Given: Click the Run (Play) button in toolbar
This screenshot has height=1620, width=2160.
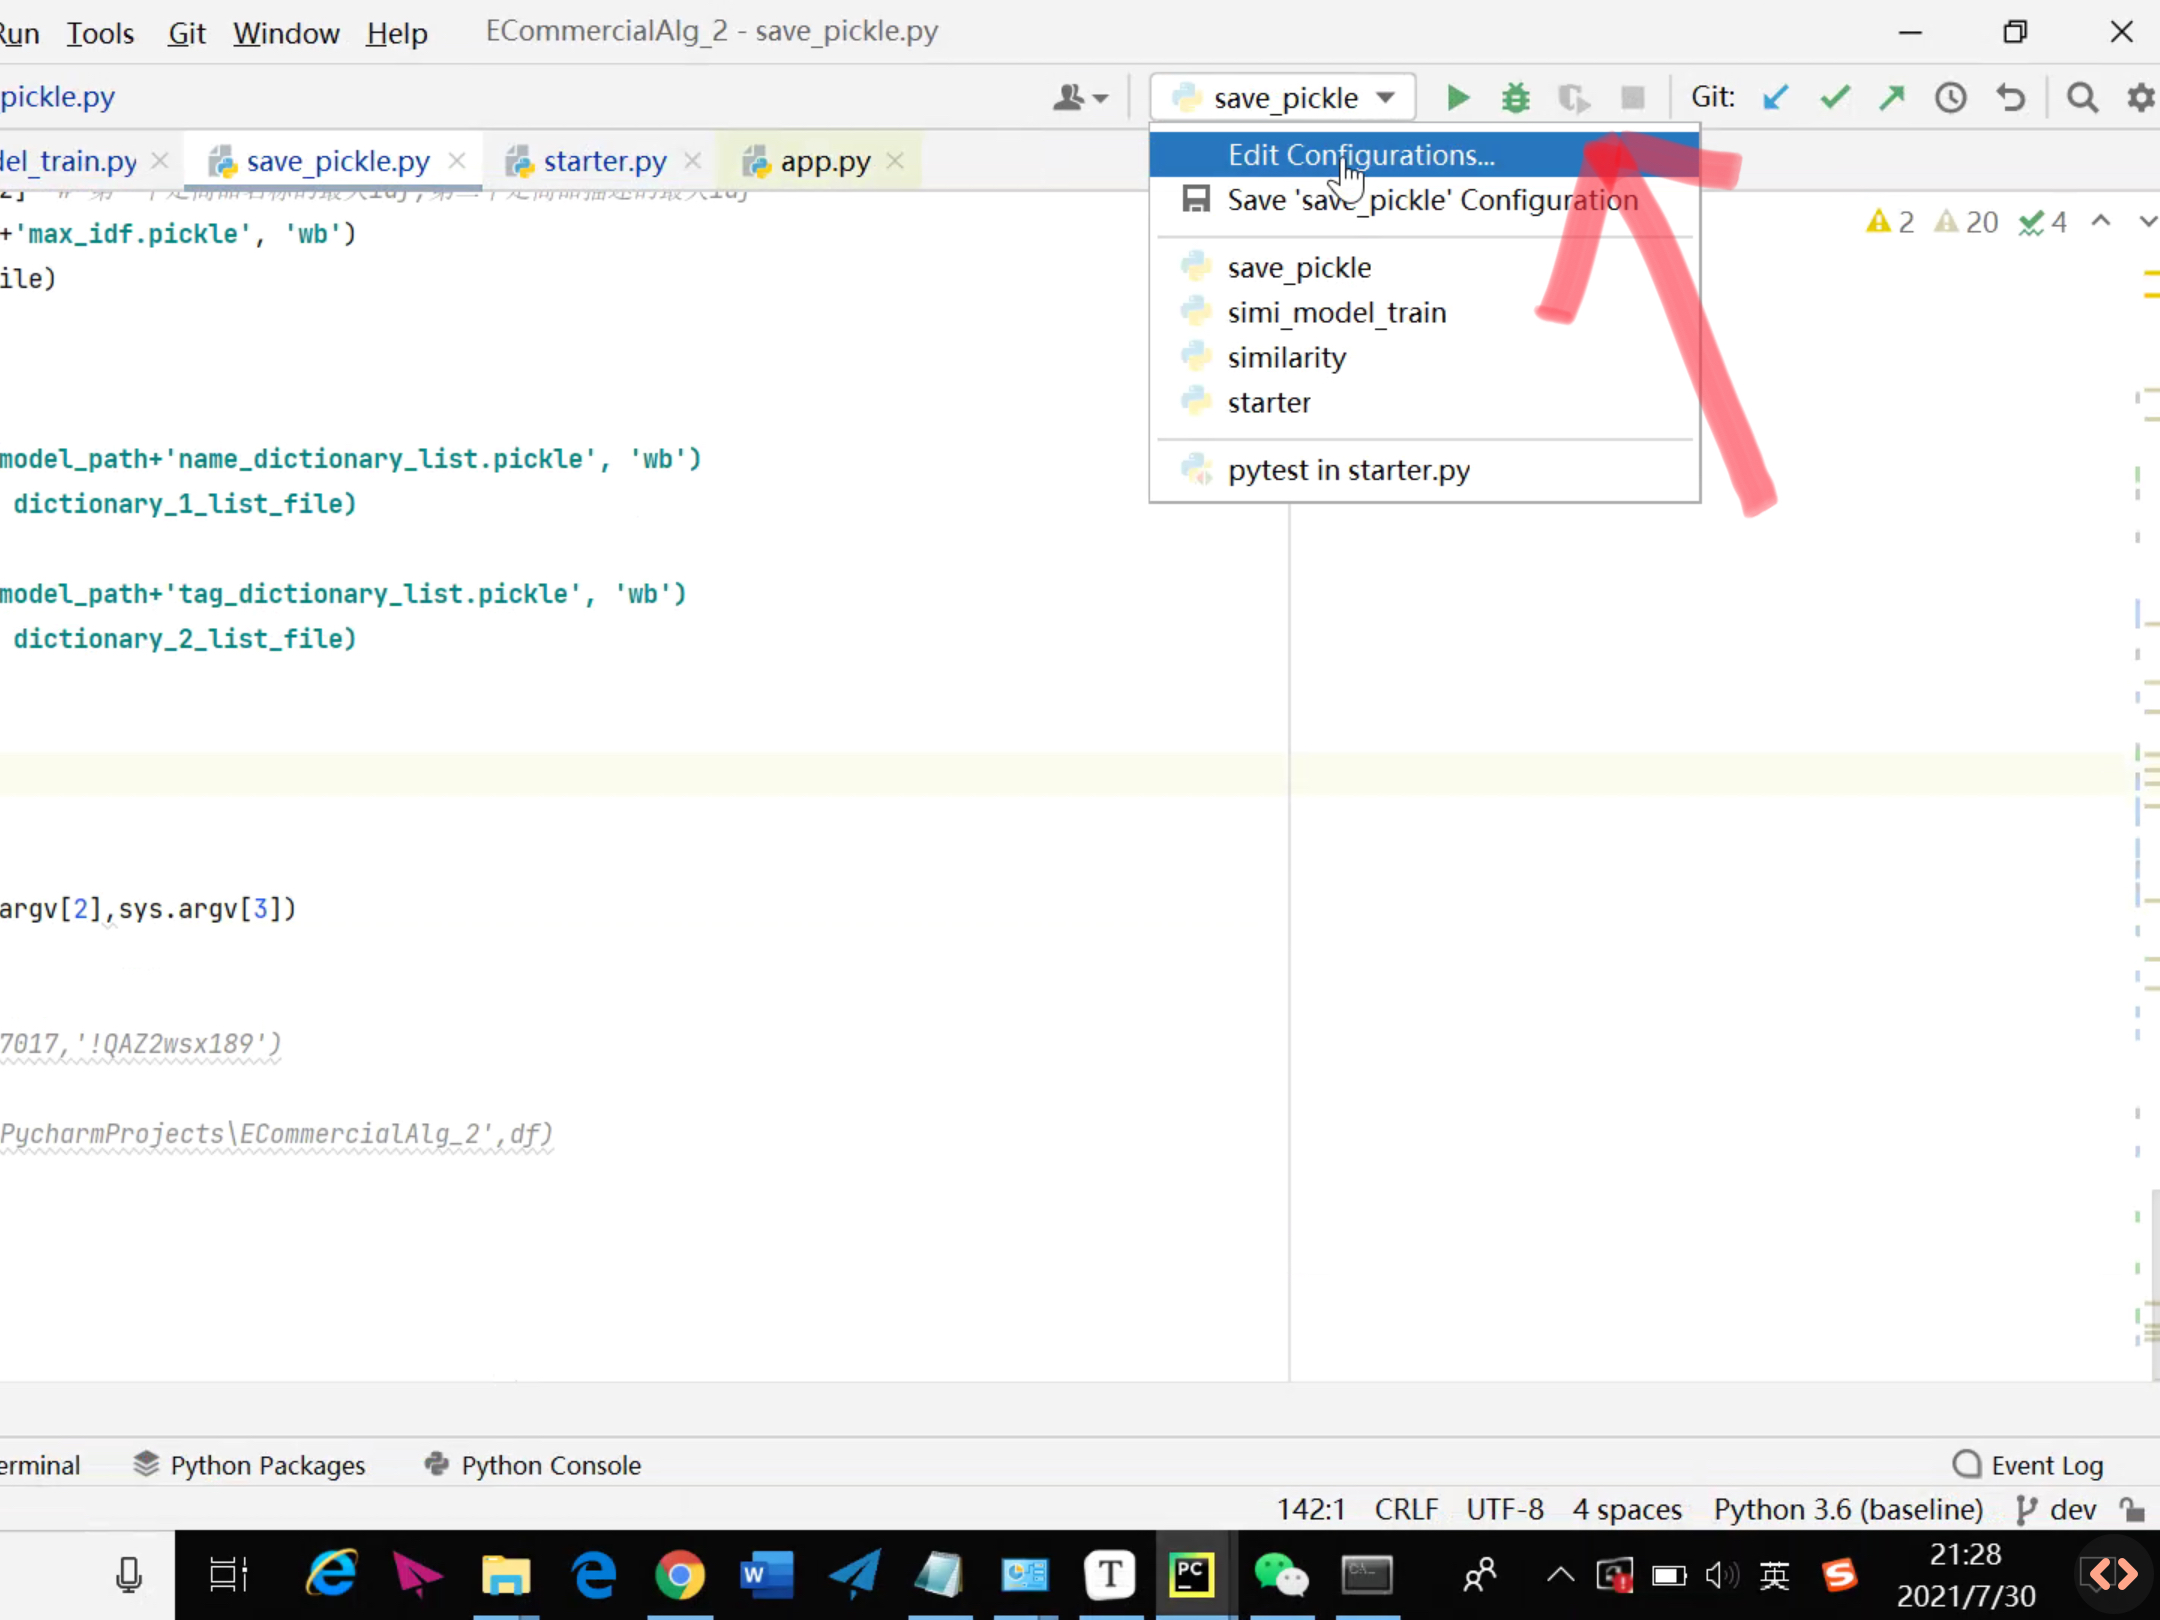Looking at the screenshot, I should point(1458,97).
